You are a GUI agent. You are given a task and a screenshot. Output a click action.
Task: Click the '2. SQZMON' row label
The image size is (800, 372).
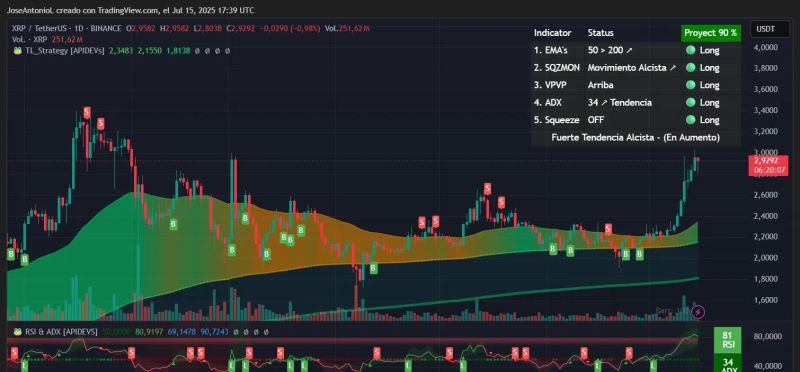point(557,67)
